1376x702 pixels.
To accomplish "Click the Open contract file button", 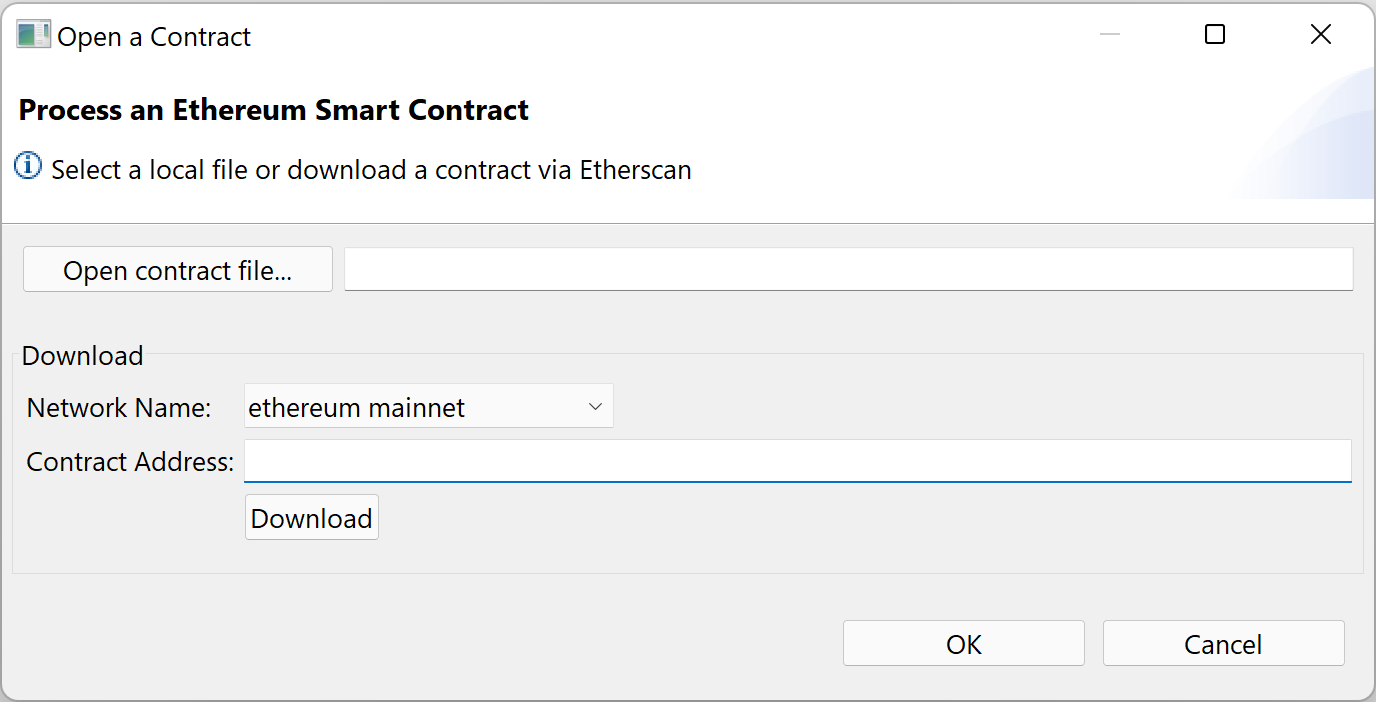I will point(178,270).
